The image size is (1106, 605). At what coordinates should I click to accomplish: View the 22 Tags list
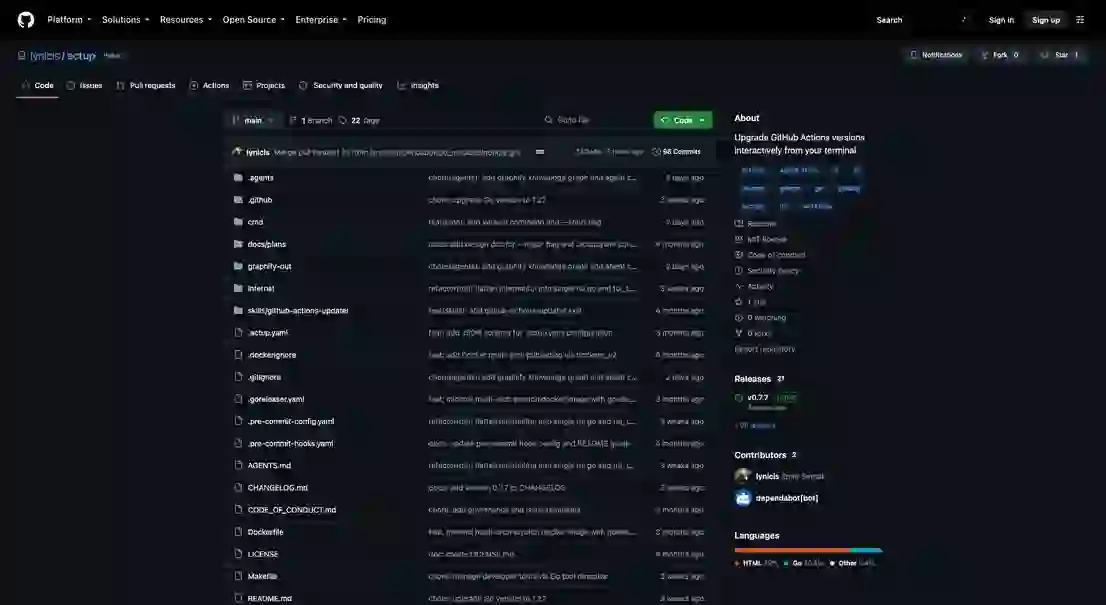point(360,121)
